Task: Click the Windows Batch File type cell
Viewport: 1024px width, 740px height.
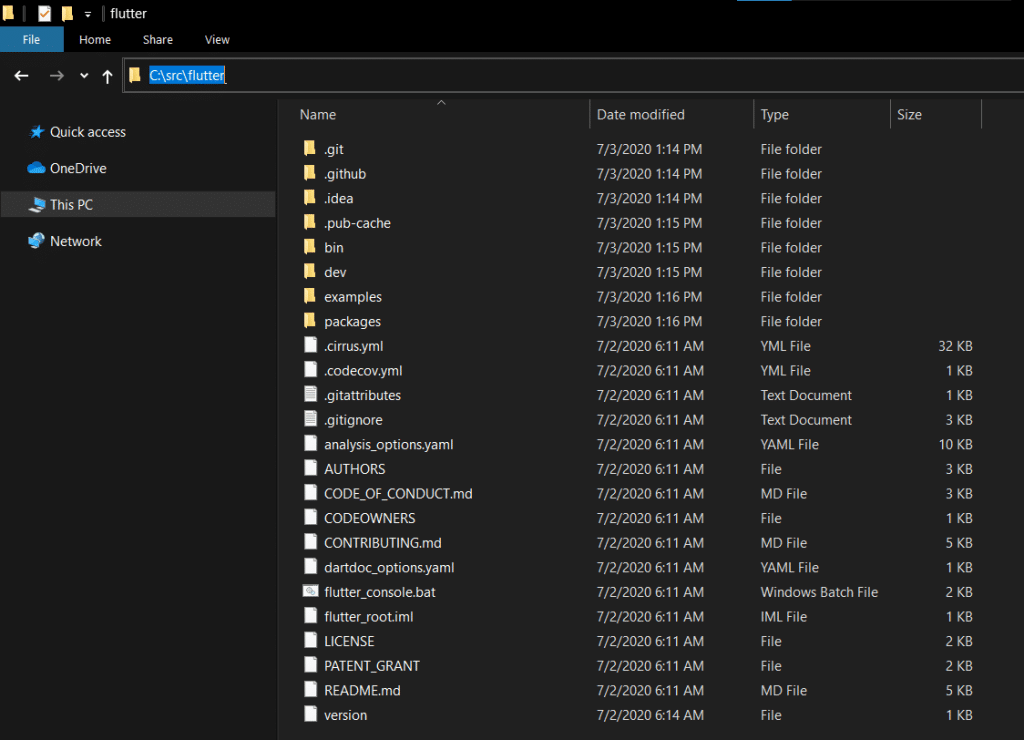Action: point(819,592)
